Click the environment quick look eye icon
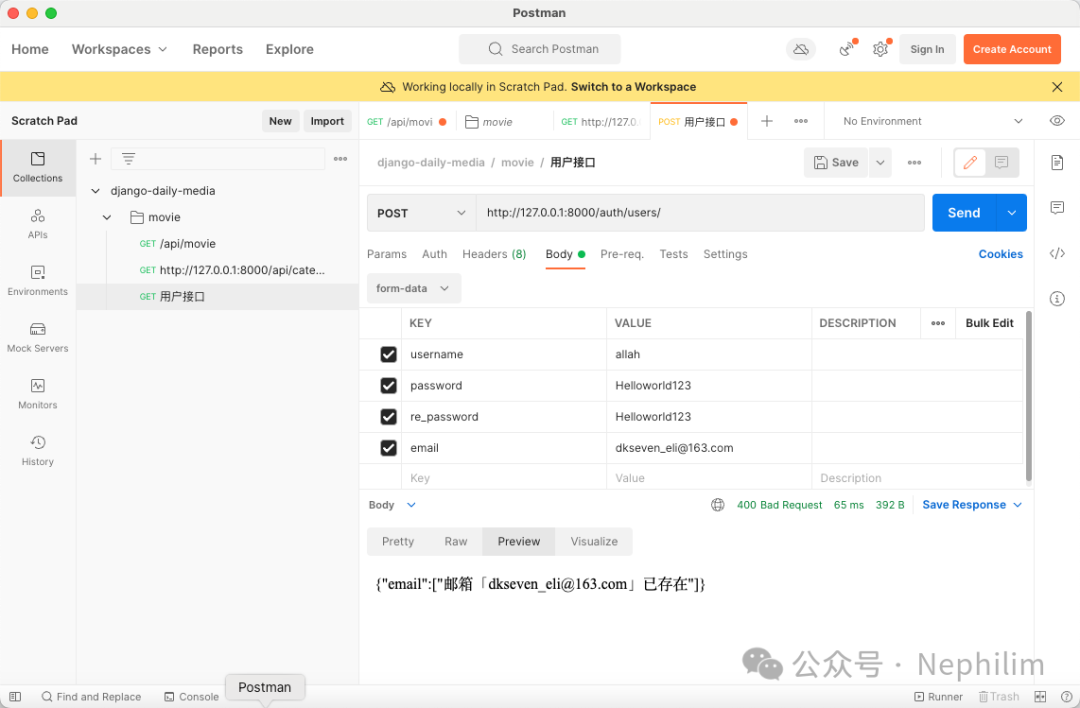 pos(1057,121)
